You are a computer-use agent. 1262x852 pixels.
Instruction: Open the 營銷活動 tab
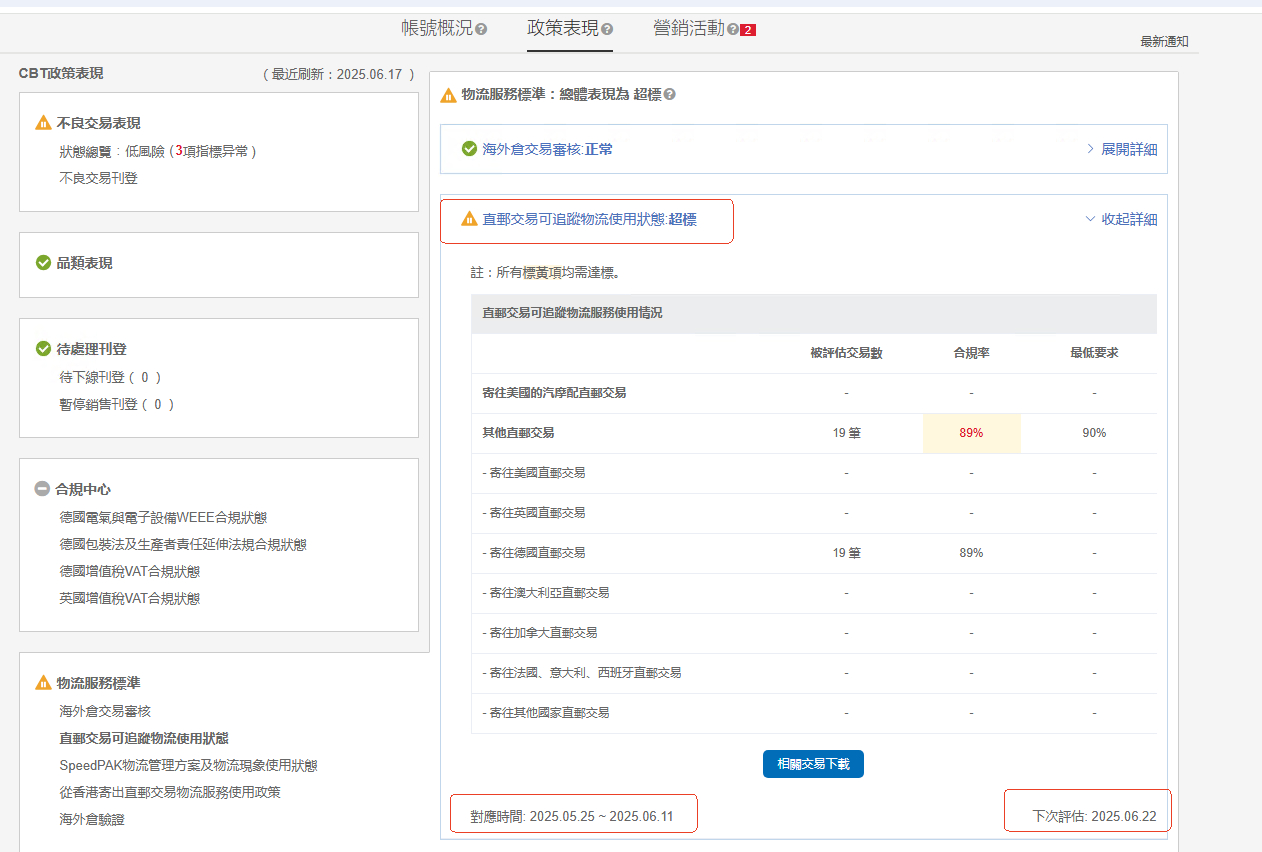[x=689, y=29]
